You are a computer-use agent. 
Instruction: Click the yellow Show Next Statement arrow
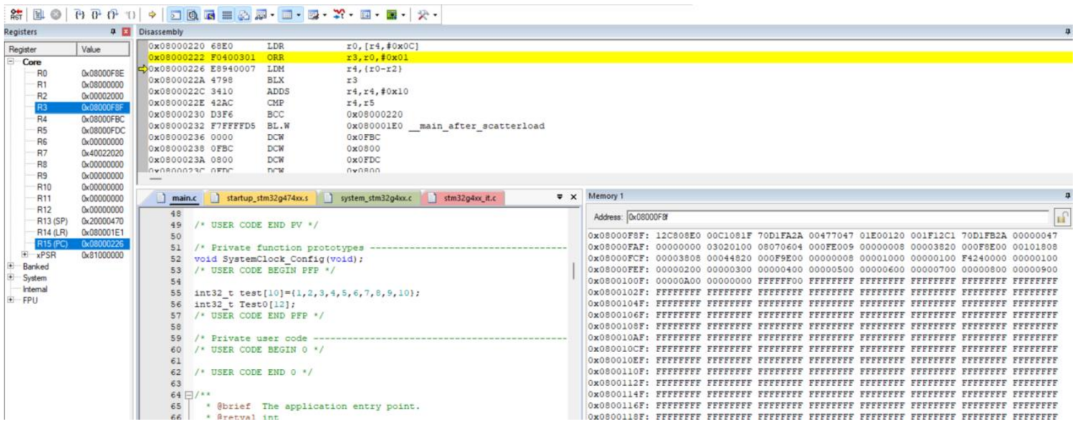pos(152,14)
